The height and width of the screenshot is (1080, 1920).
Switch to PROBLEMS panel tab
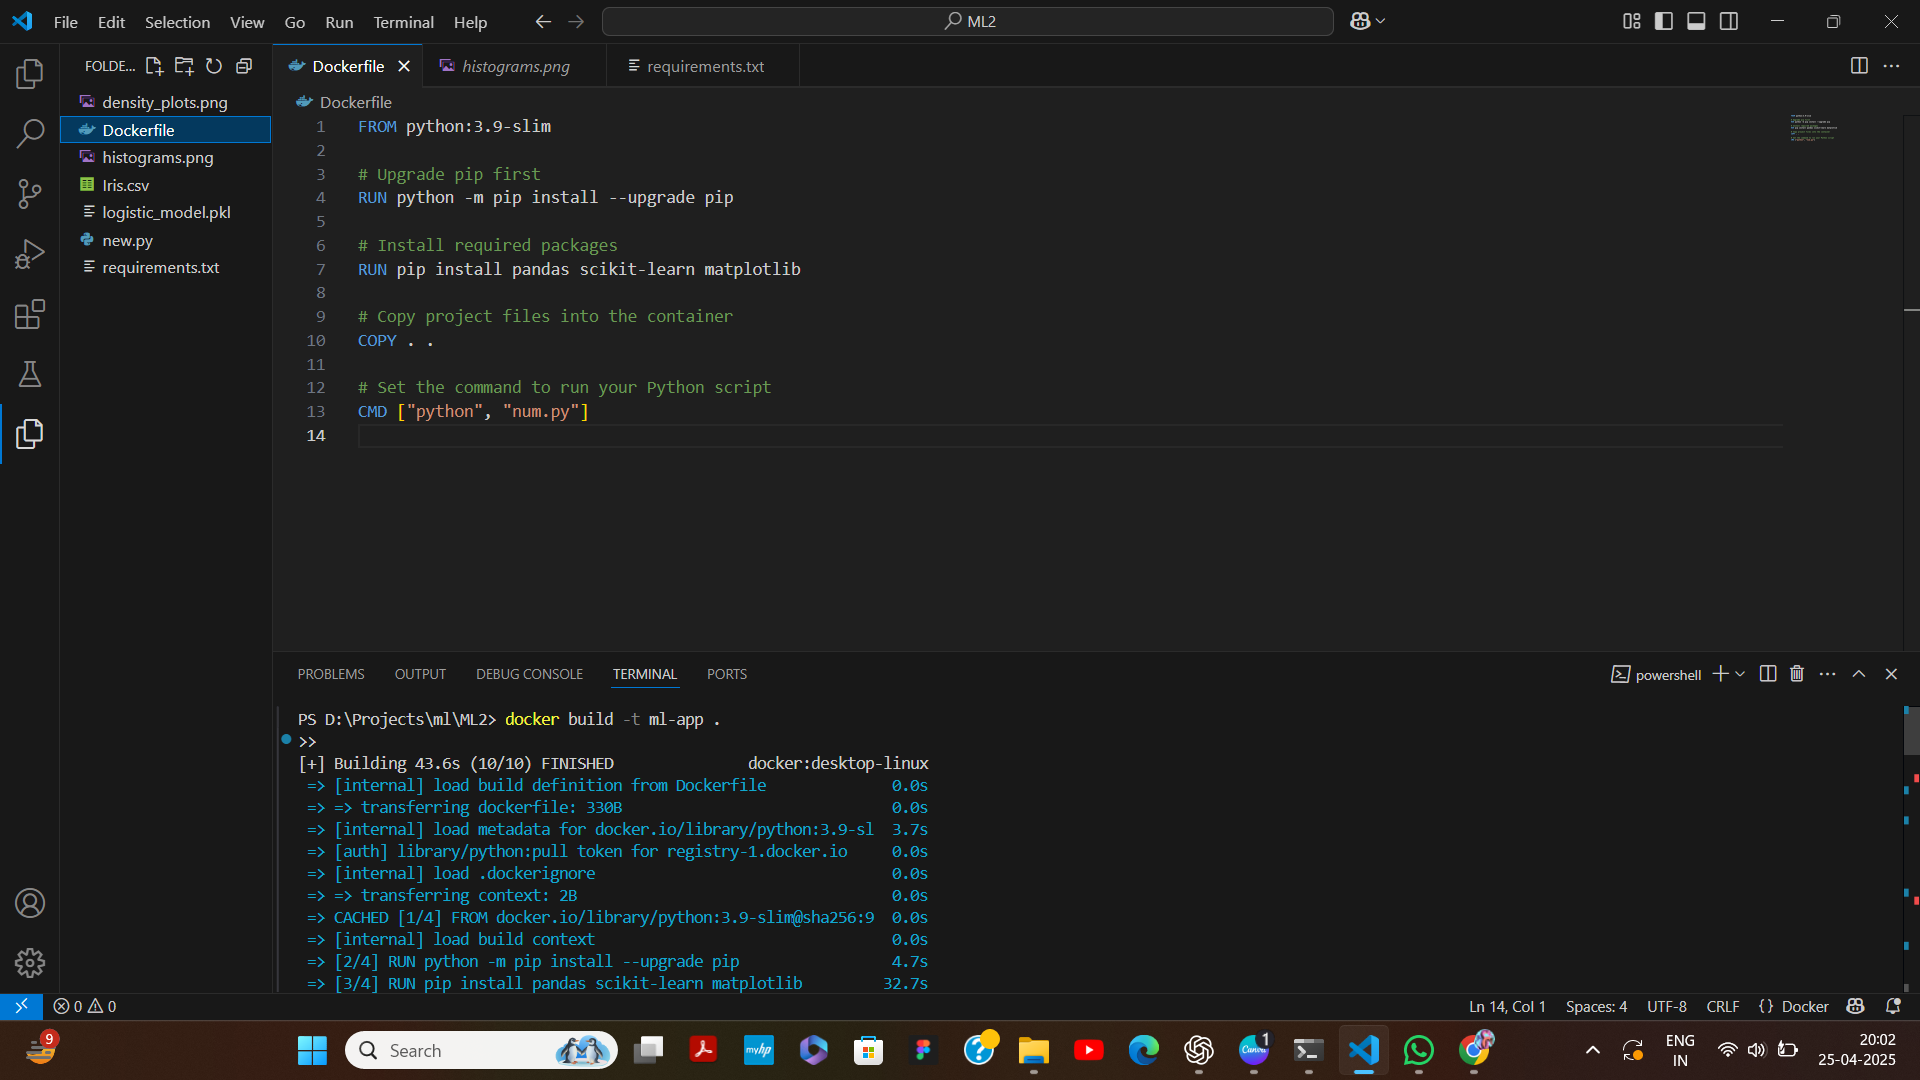331,674
